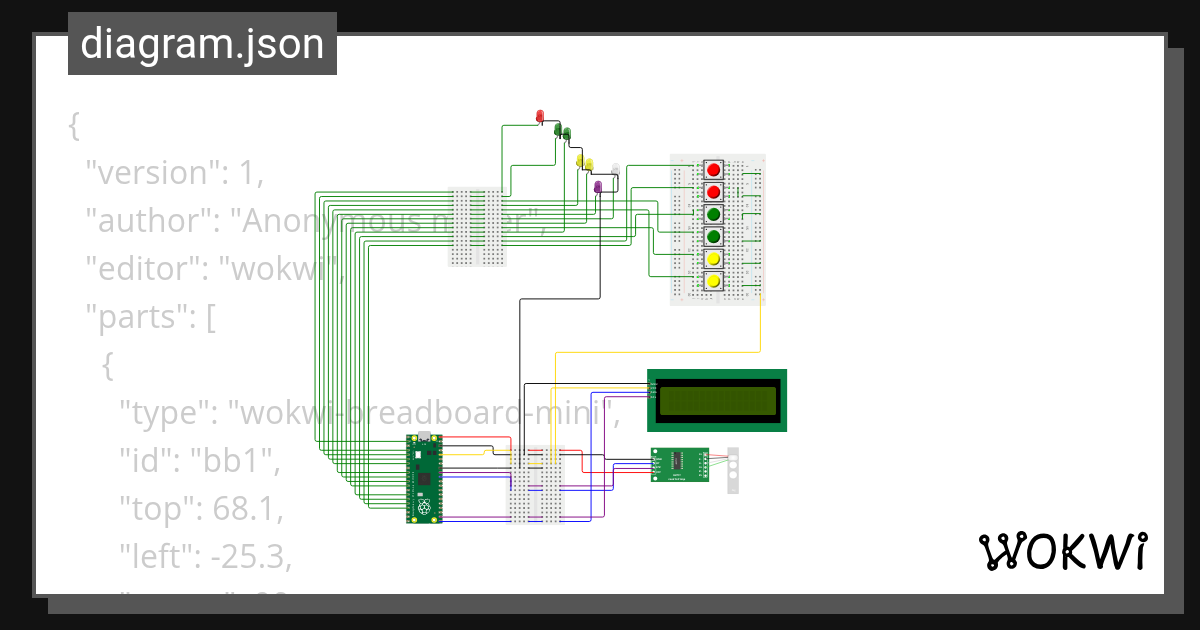Image resolution: width=1200 pixels, height=630 pixels.
Task: Select the purple LED
Action: [x=598, y=186]
